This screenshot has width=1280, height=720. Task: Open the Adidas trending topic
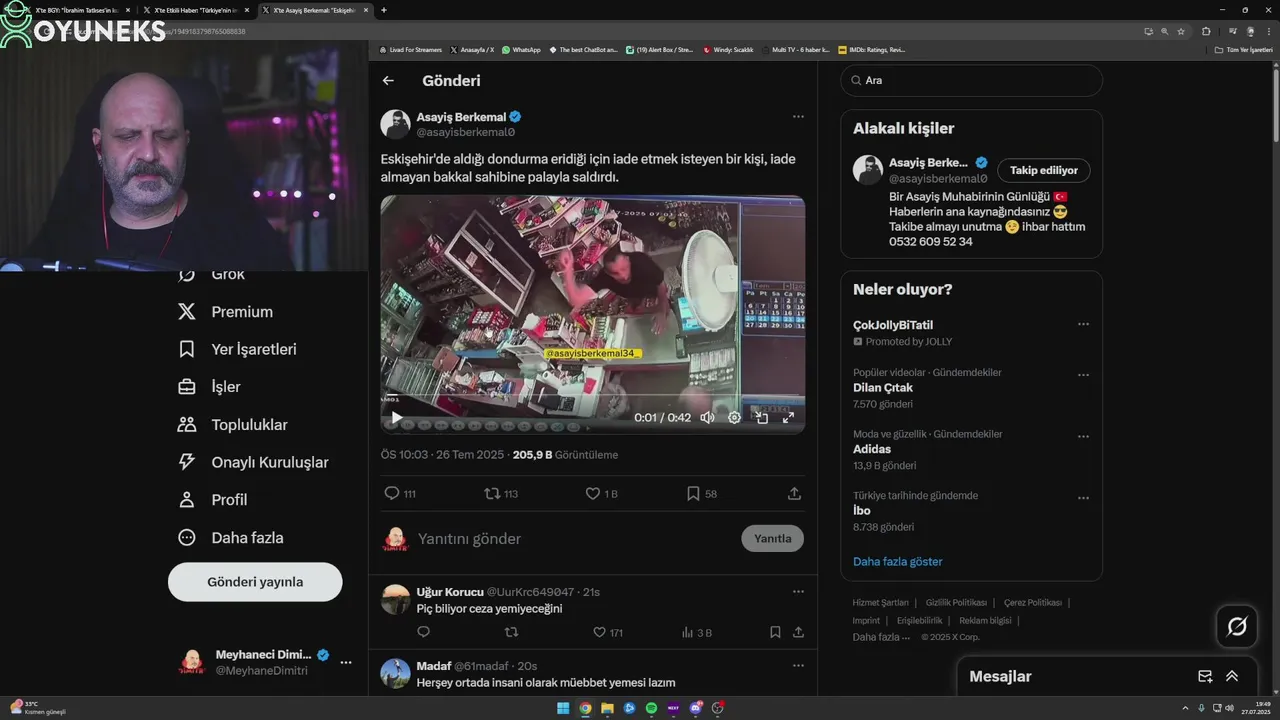click(872, 449)
